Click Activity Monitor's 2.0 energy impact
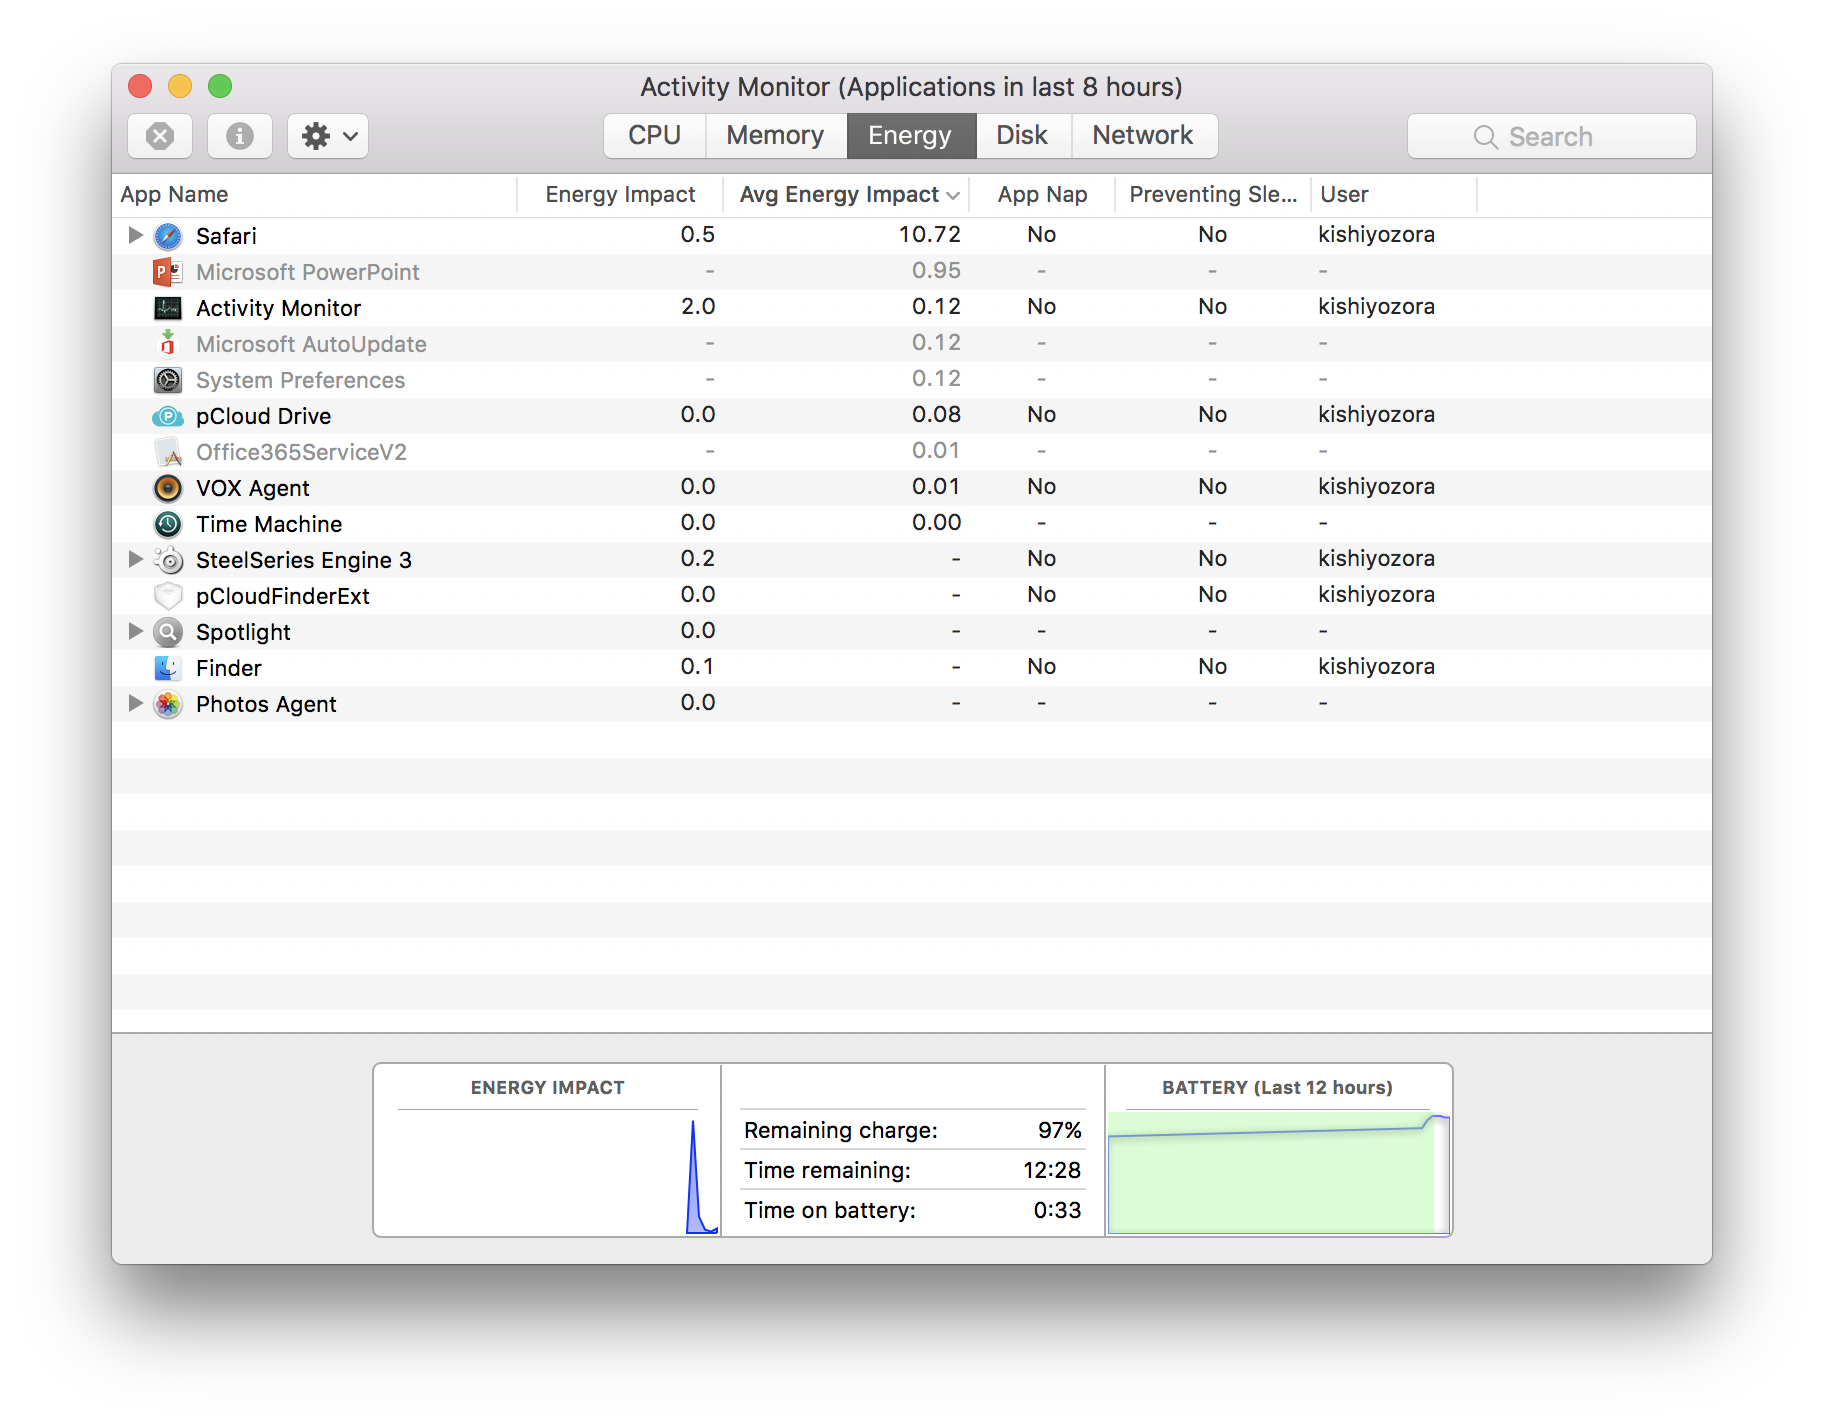 [698, 306]
